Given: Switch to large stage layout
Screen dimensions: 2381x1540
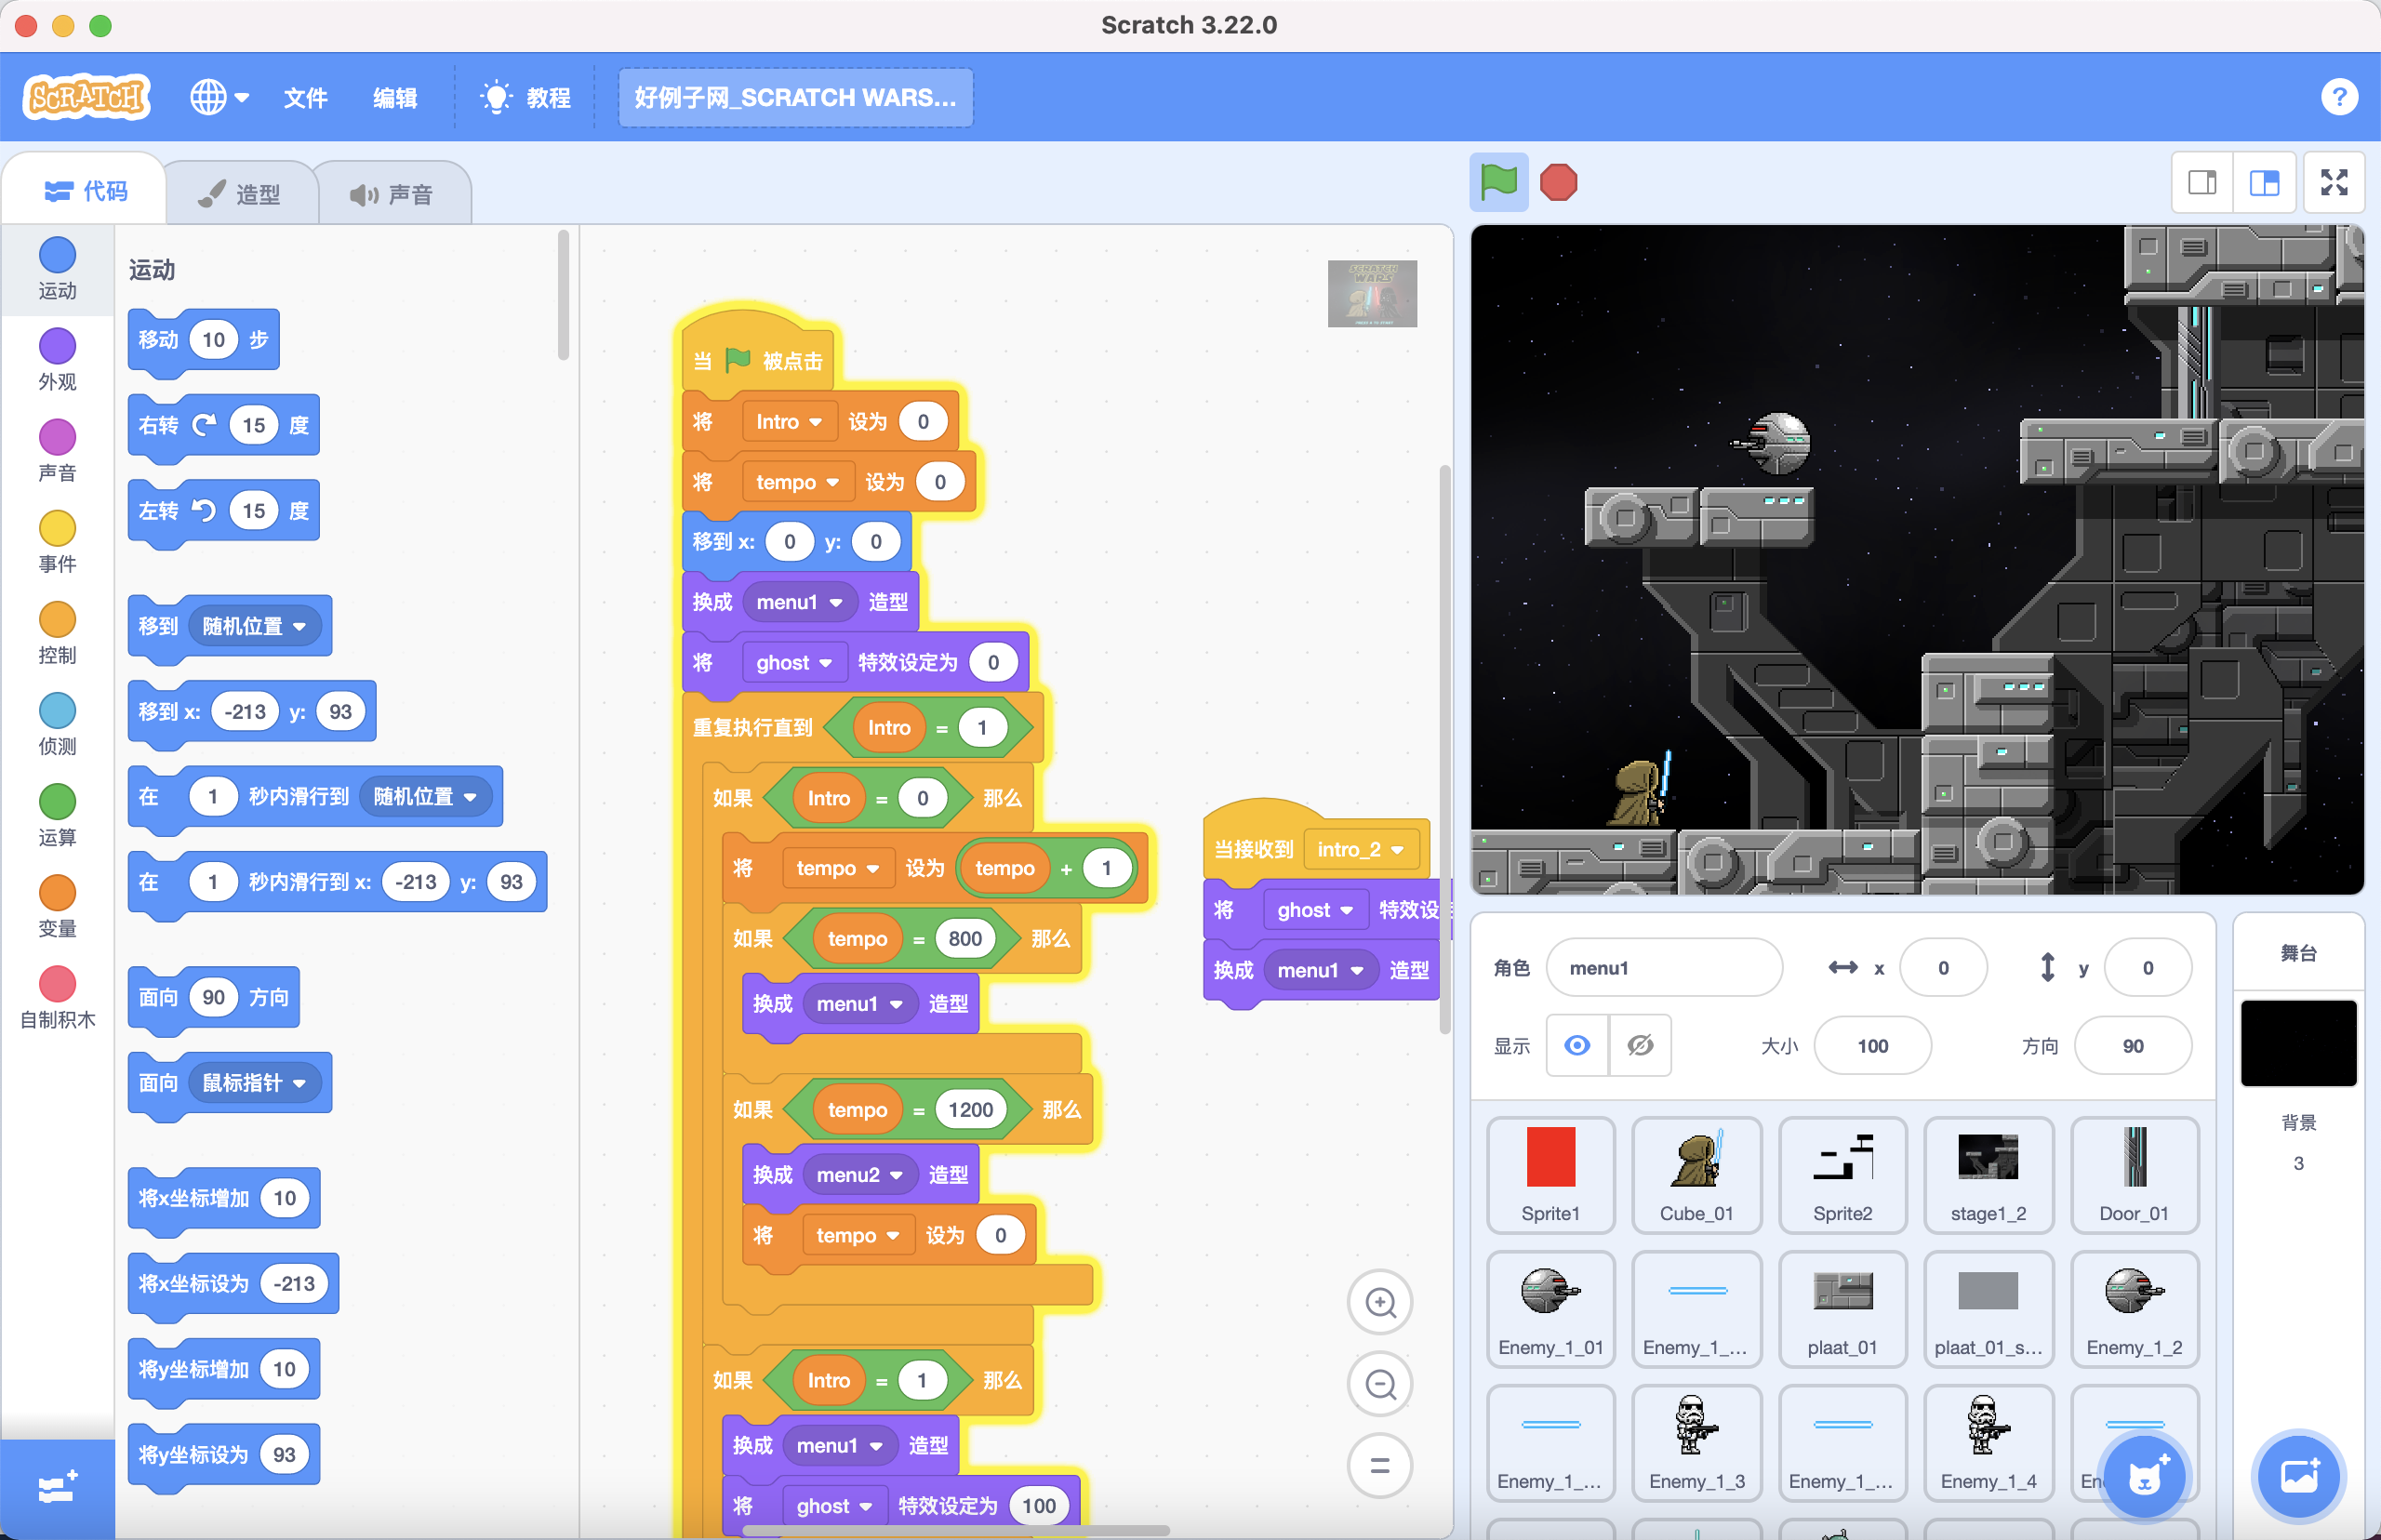Looking at the screenshot, I should pyautogui.click(x=2264, y=182).
